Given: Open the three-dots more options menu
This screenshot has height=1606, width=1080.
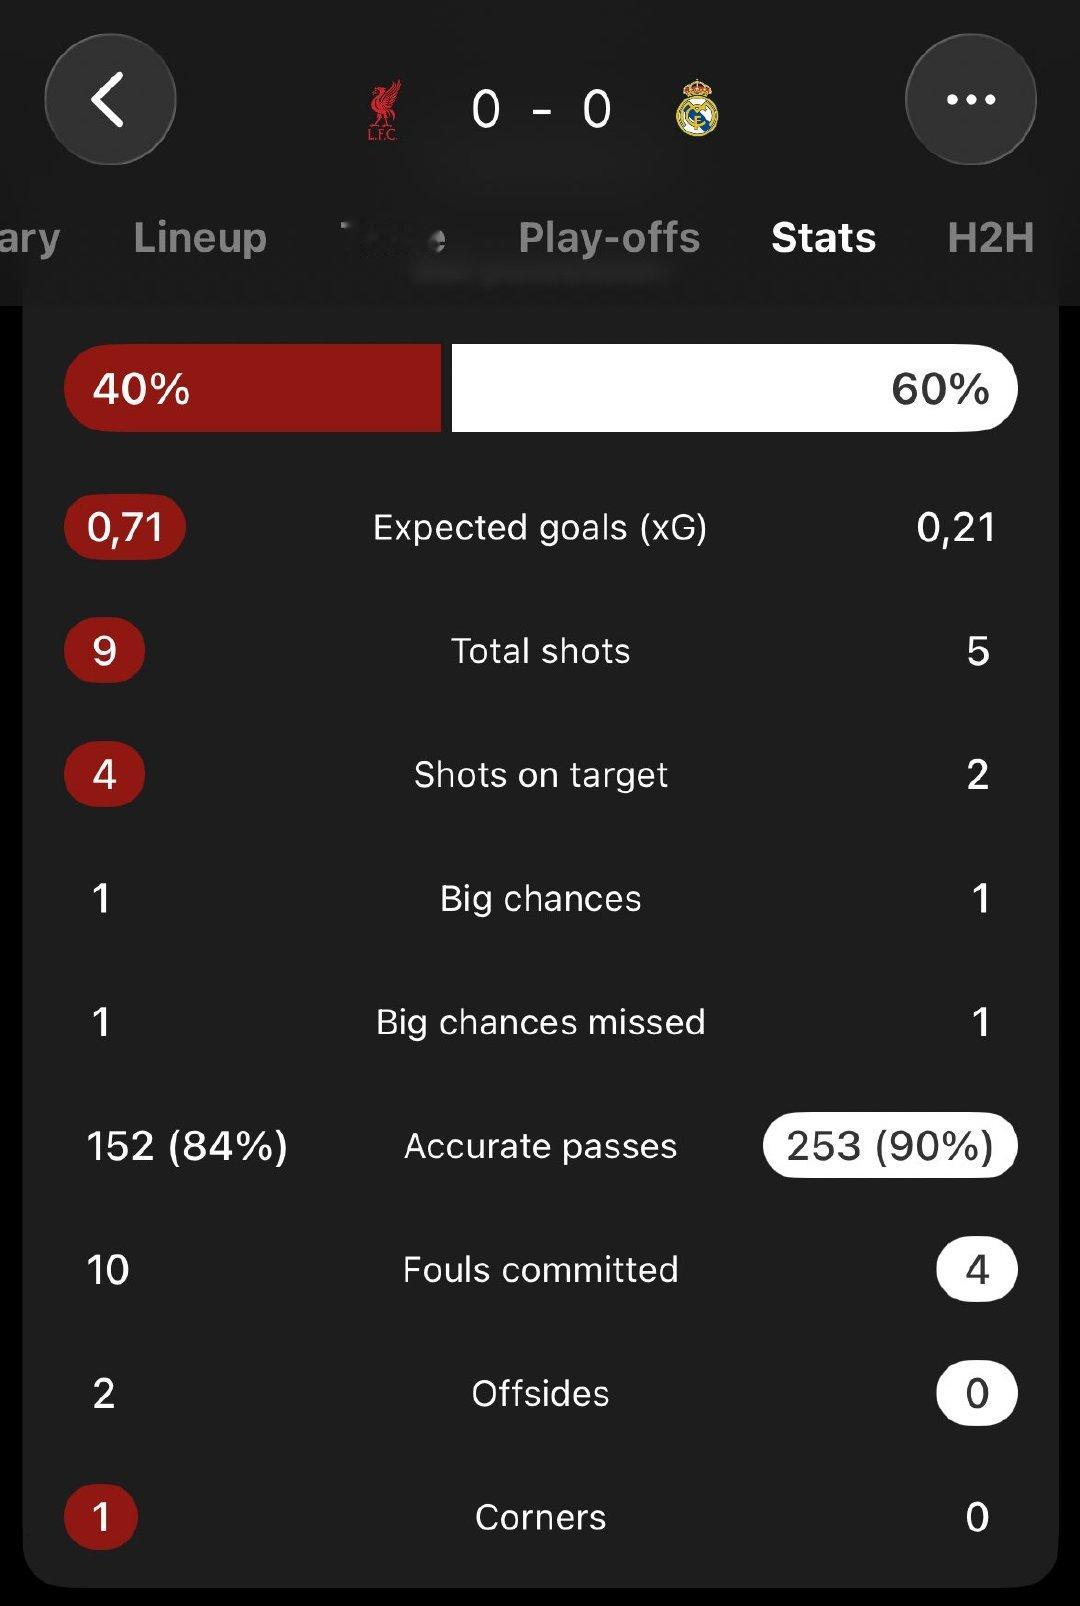Looking at the screenshot, I should click(970, 99).
